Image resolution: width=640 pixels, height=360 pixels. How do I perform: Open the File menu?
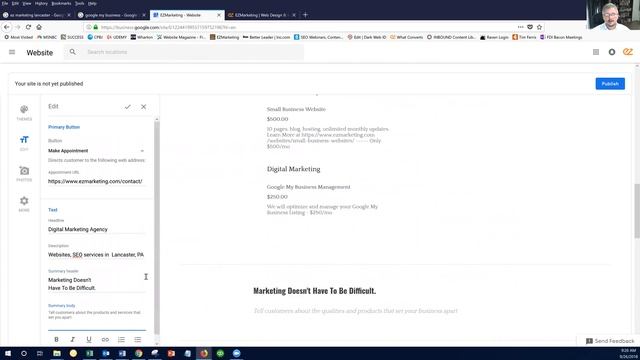point(5,3)
